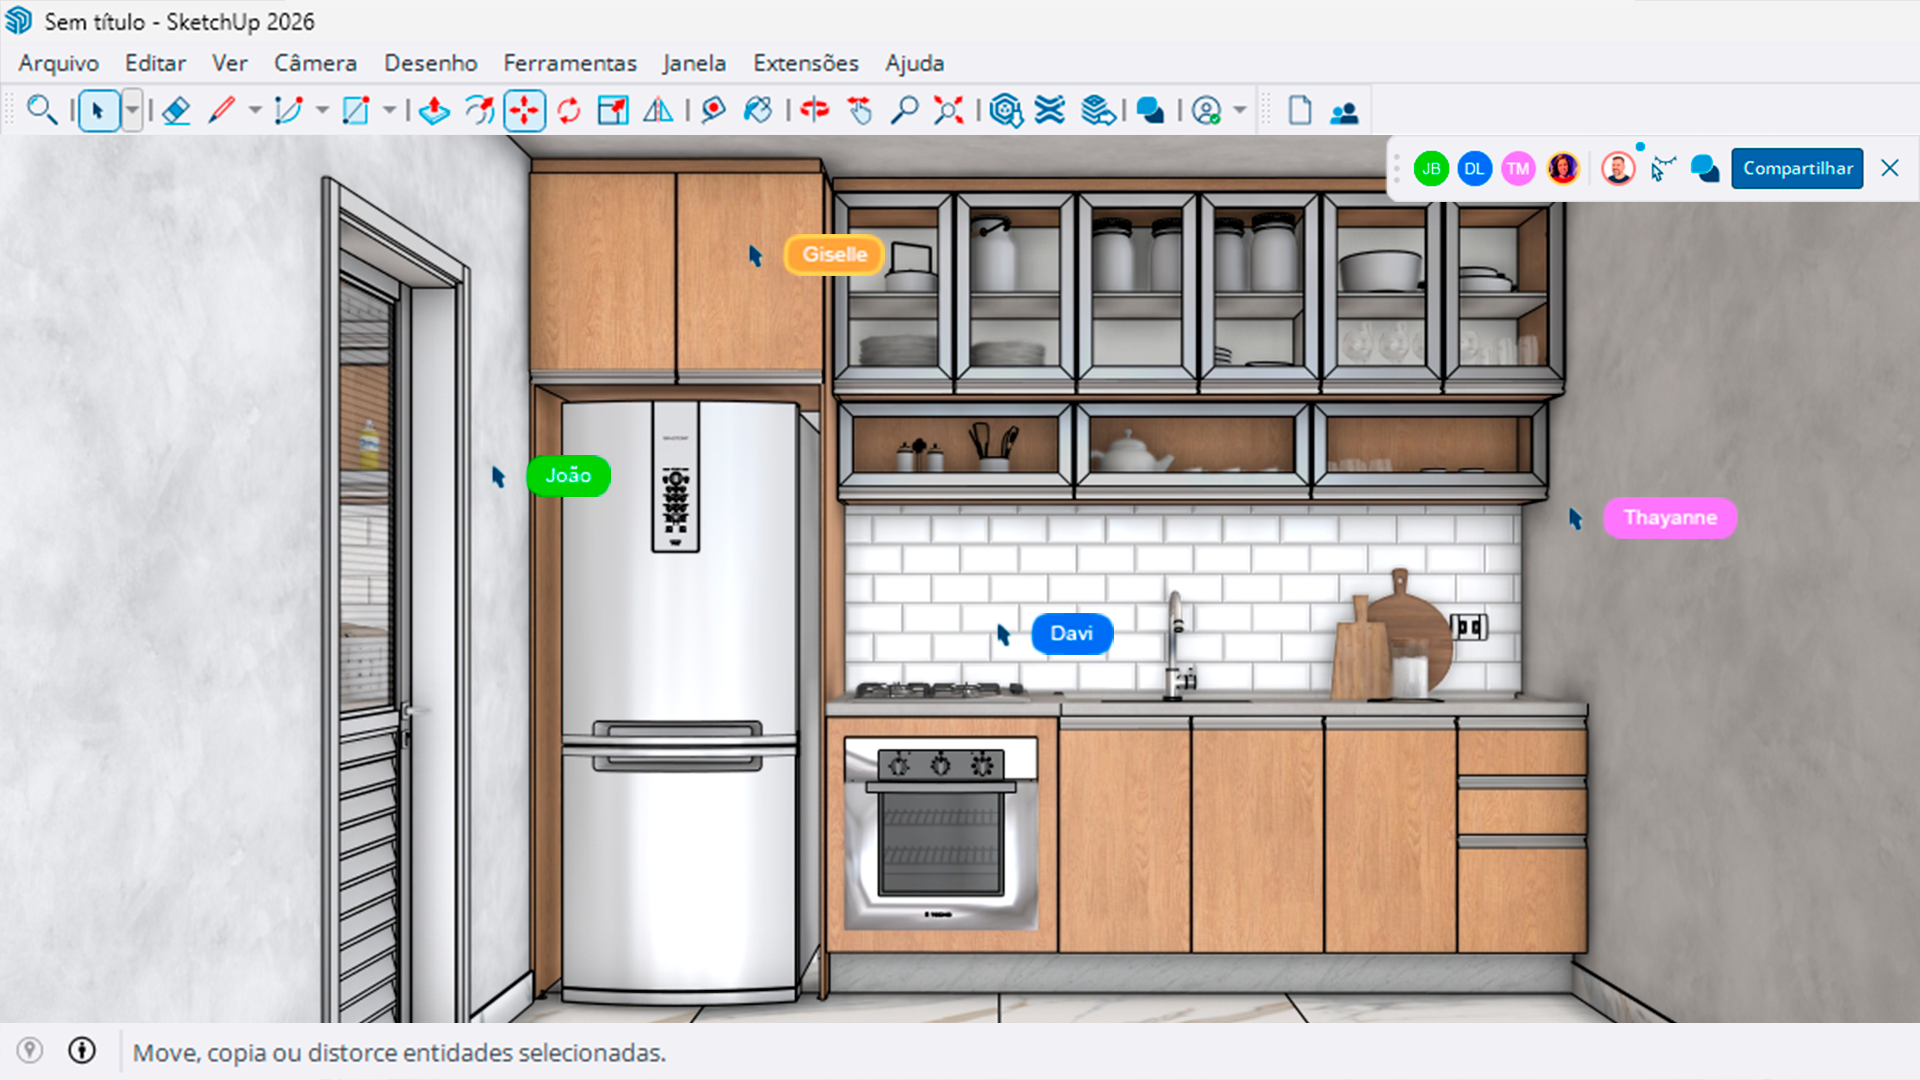This screenshot has height=1080, width=1920.
Task: Click the green JB collaborator avatar
Action: pos(1431,168)
